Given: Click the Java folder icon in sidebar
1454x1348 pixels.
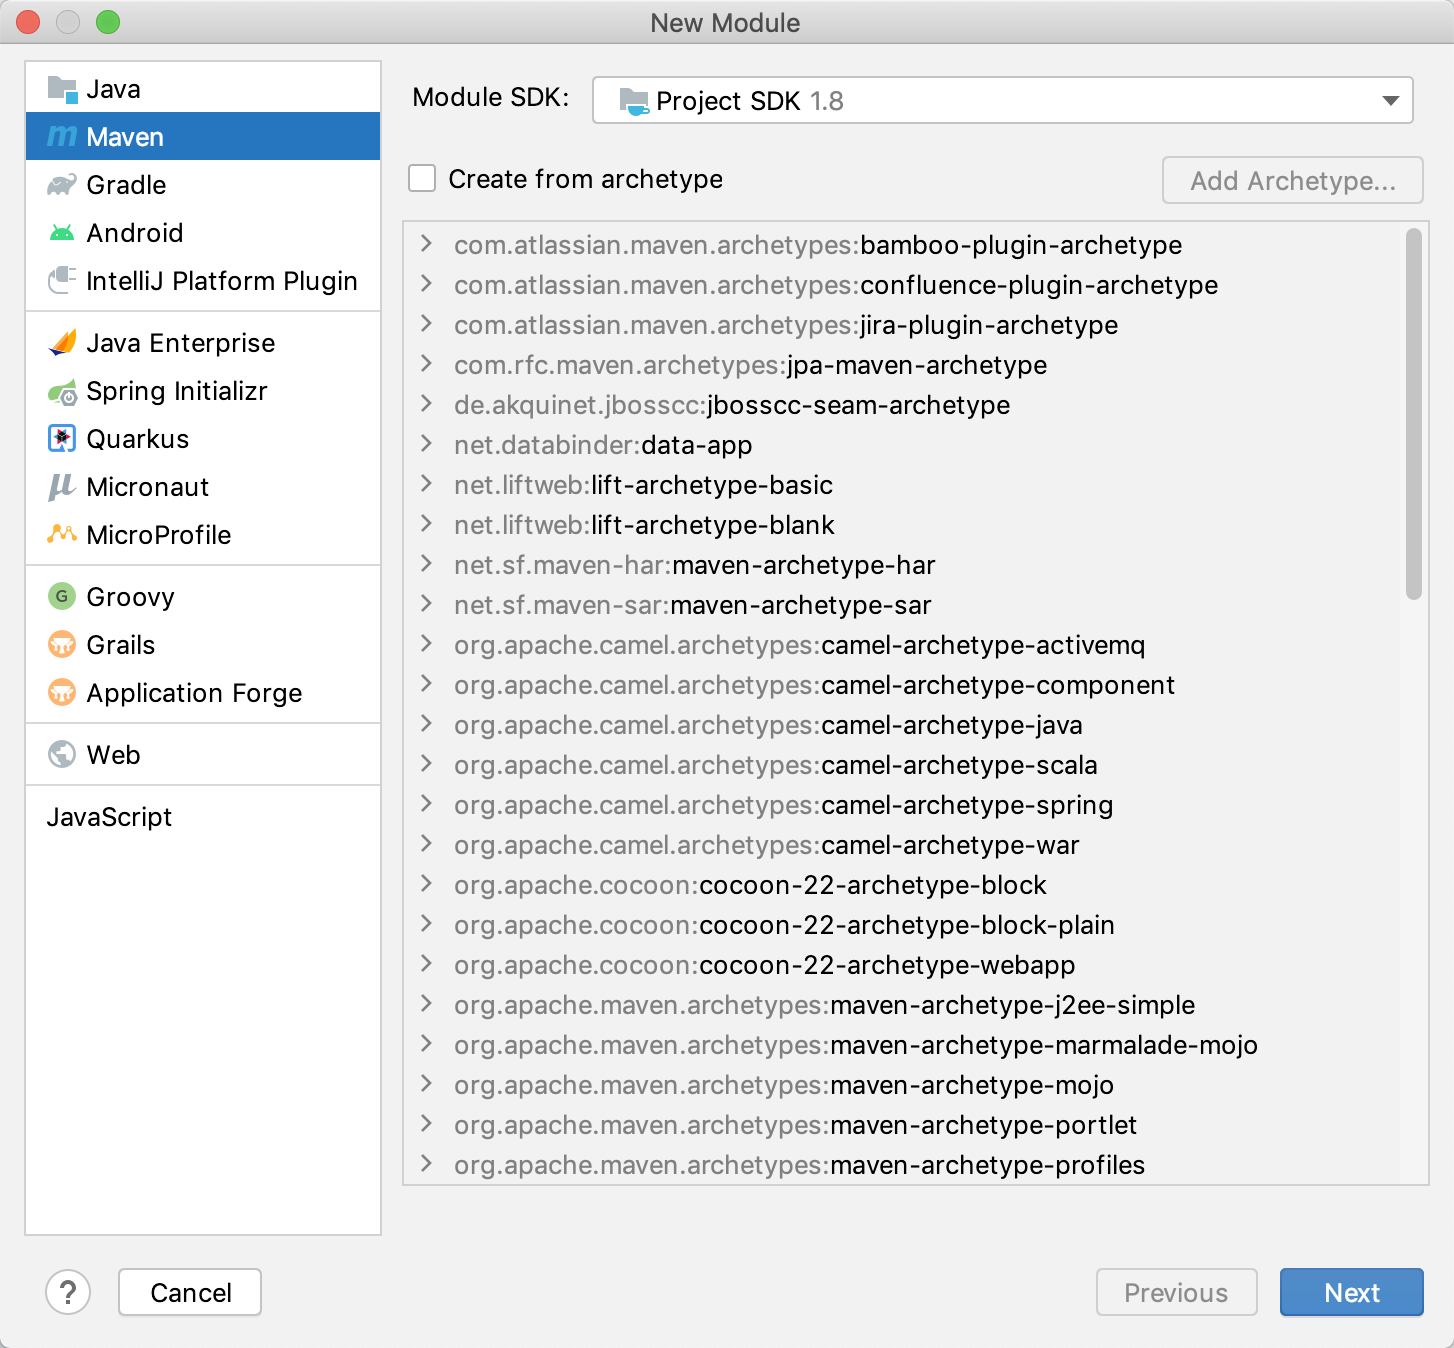Looking at the screenshot, I should click(x=62, y=89).
